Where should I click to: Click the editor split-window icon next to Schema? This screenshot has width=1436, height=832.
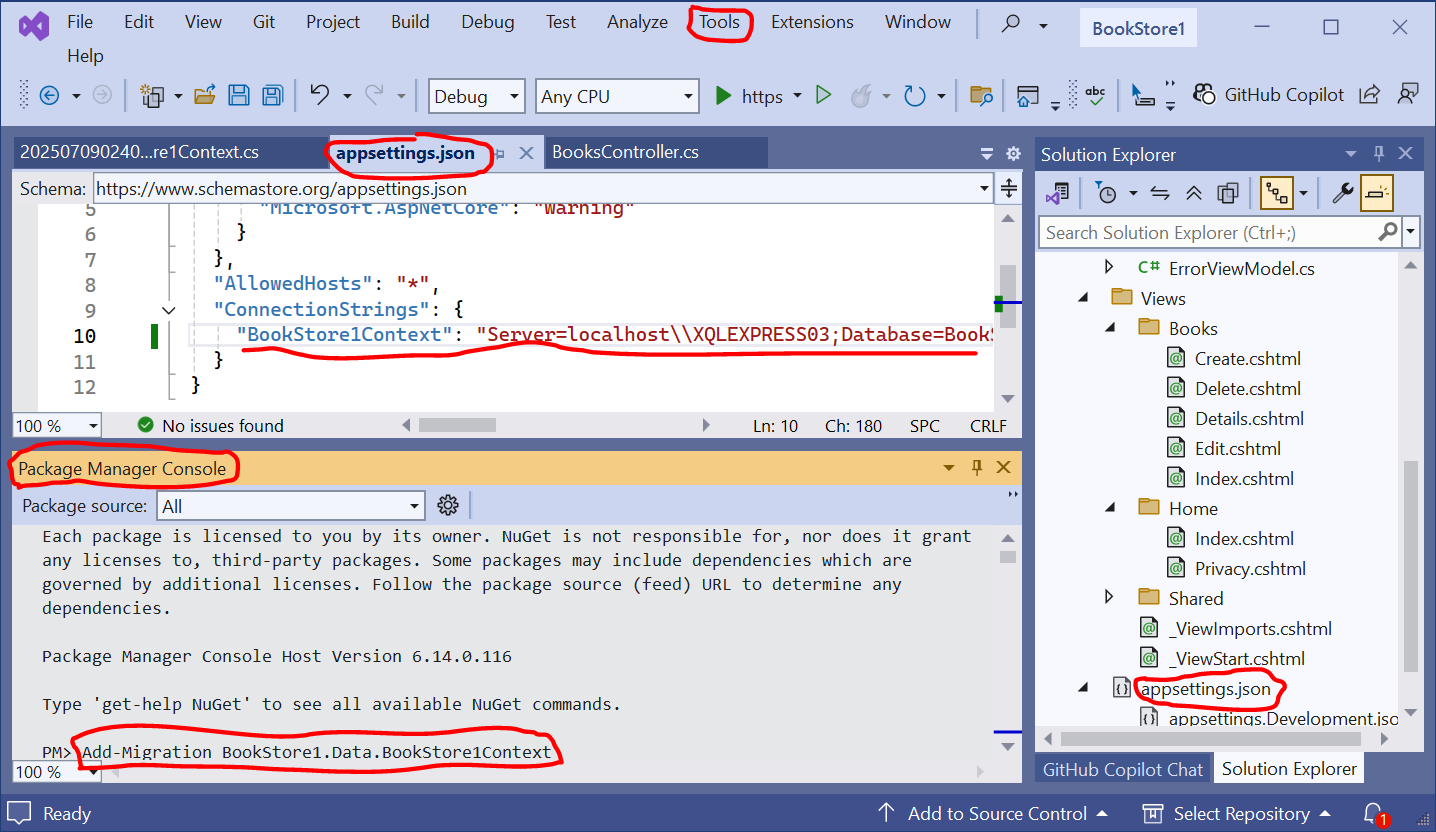tap(1009, 188)
